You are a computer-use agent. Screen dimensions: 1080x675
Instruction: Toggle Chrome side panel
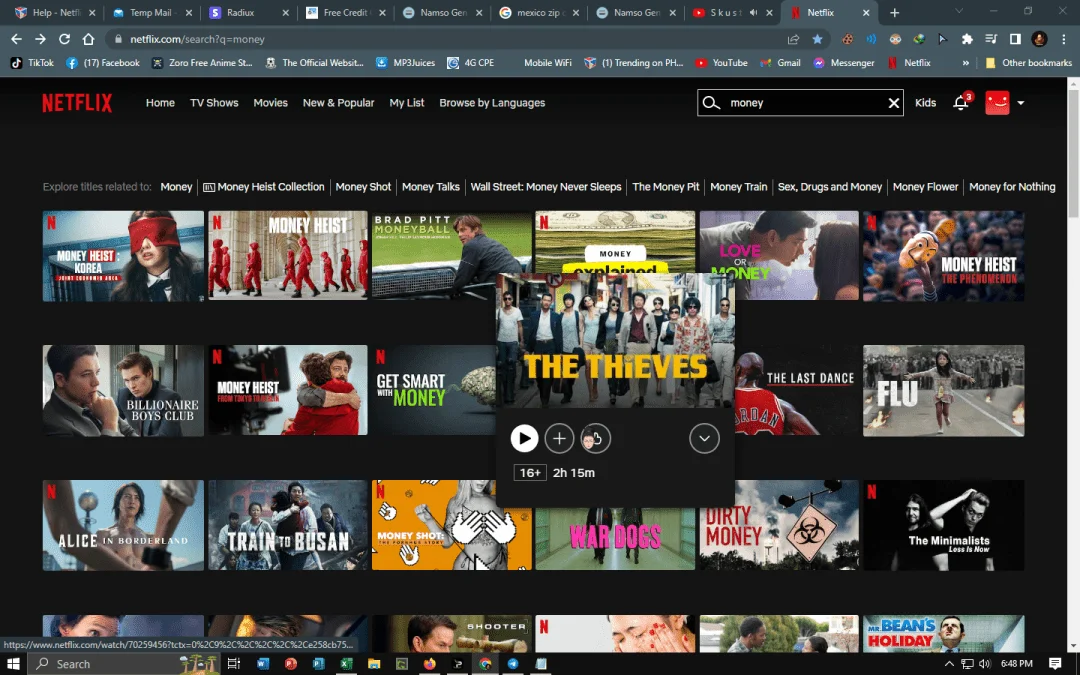pyautogui.click(x=1015, y=39)
